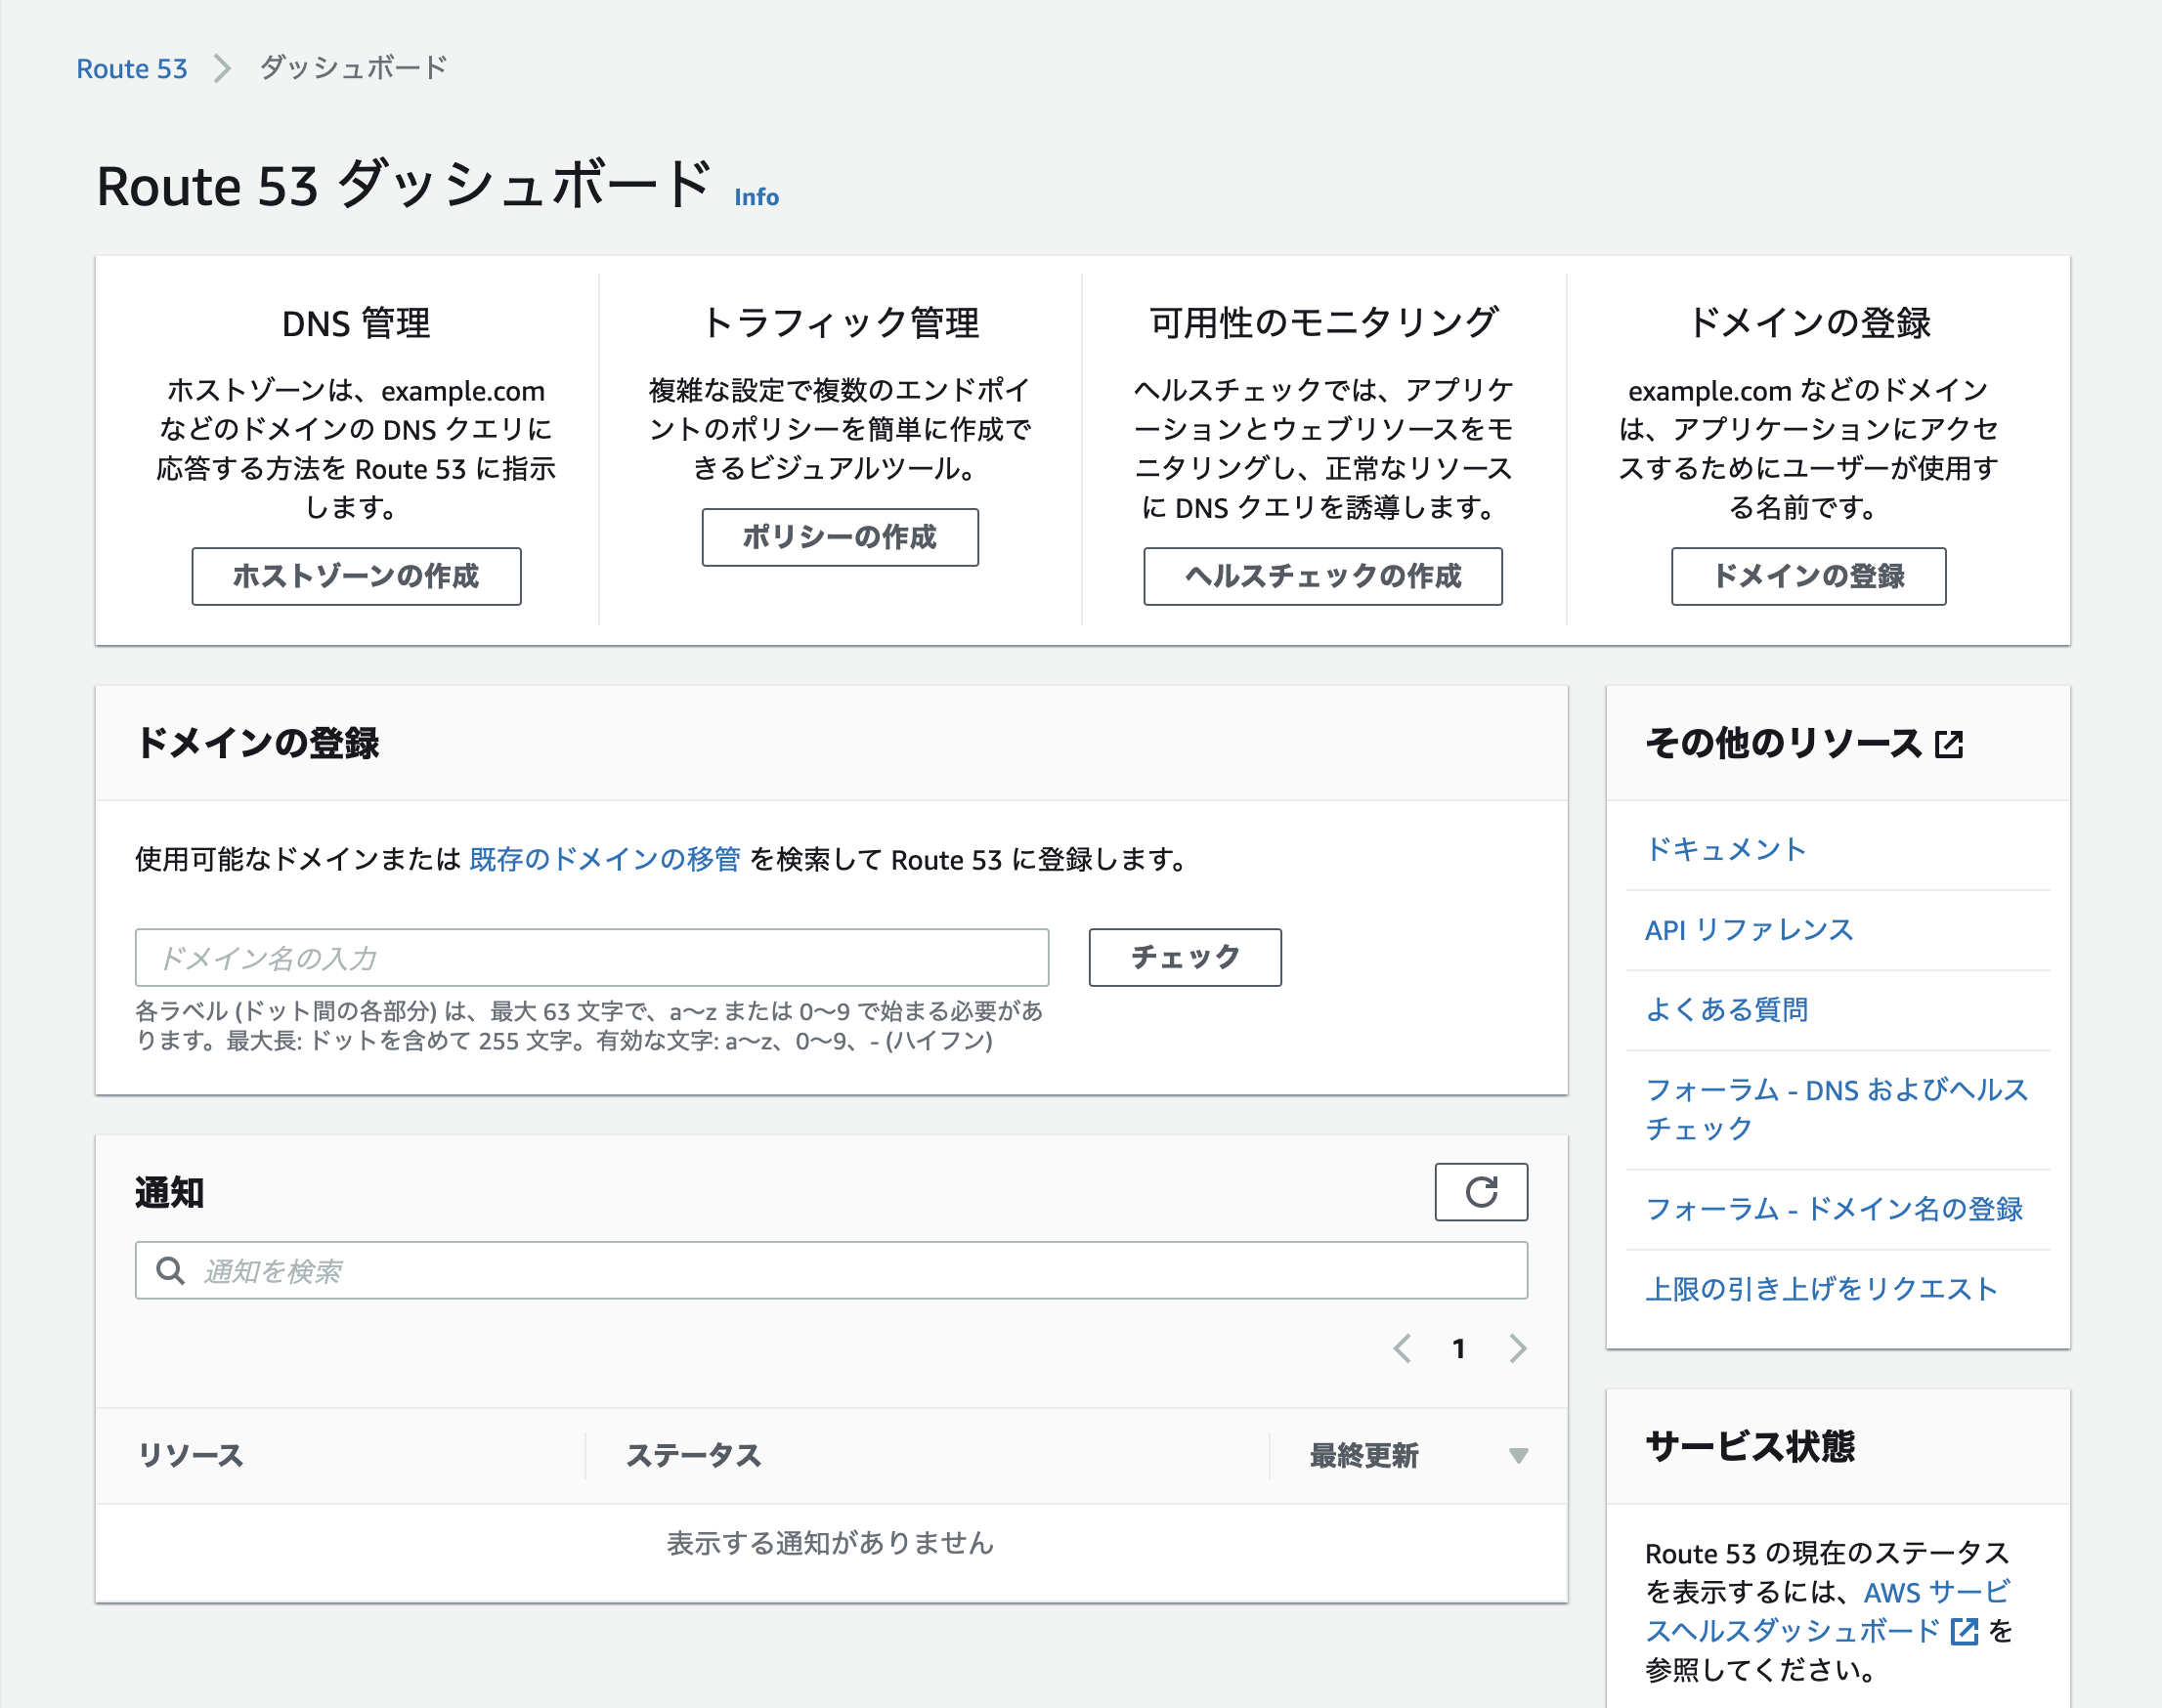The width and height of the screenshot is (2162, 1708).
Task: Open フォーラム - ドメイン名の登録 link
Action: 1834,1210
